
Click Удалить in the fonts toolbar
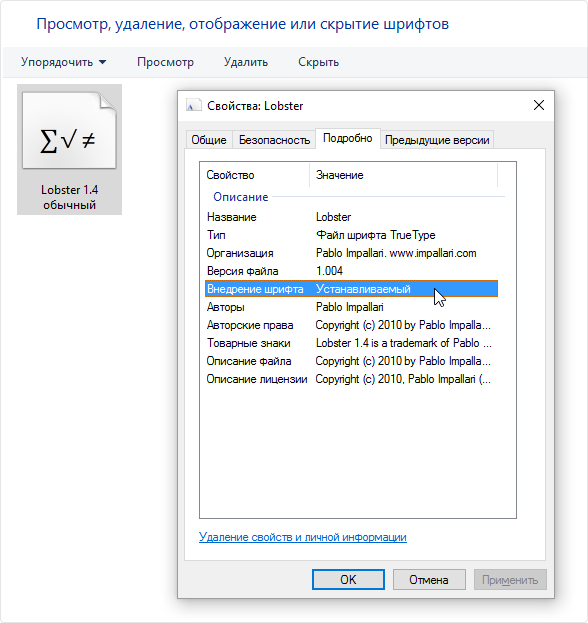[x=246, y=62]
